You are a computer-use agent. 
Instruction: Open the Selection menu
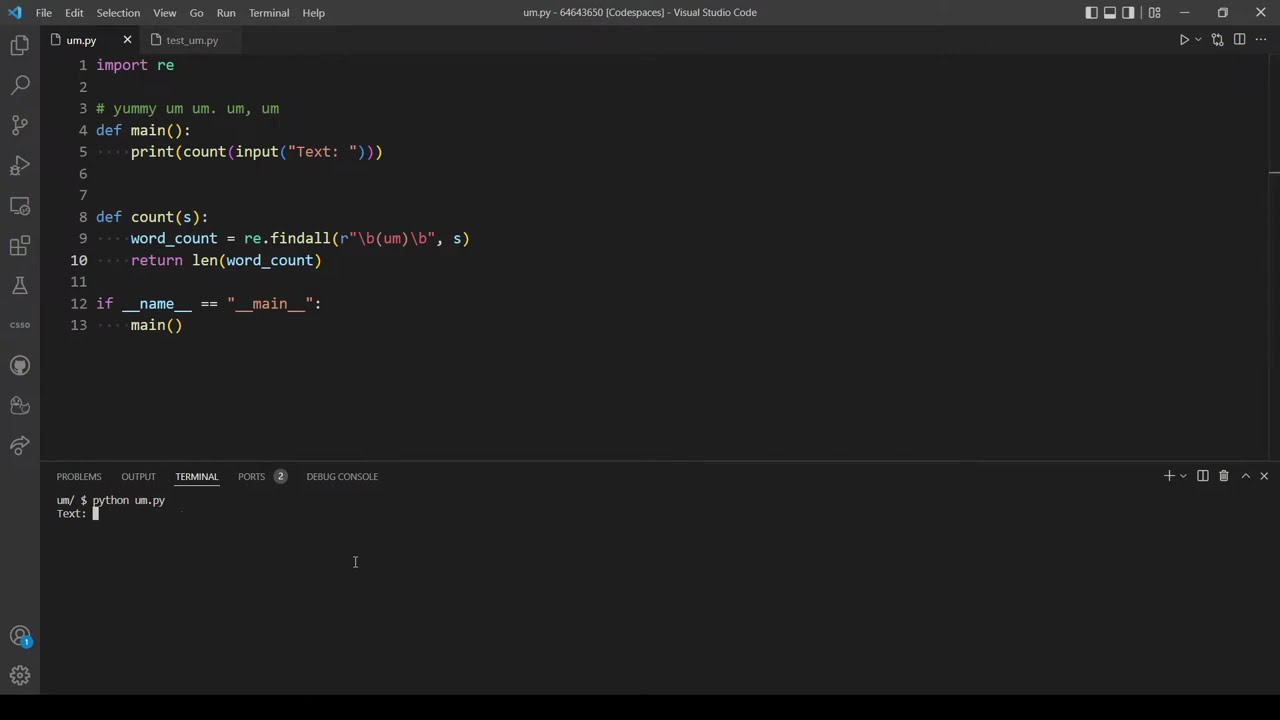coord(118,13)
